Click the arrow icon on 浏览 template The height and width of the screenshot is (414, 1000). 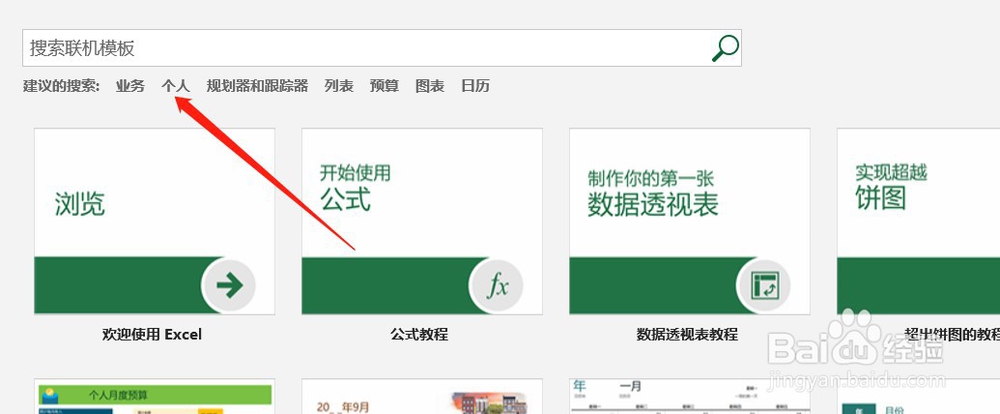[x=229, y=286]
